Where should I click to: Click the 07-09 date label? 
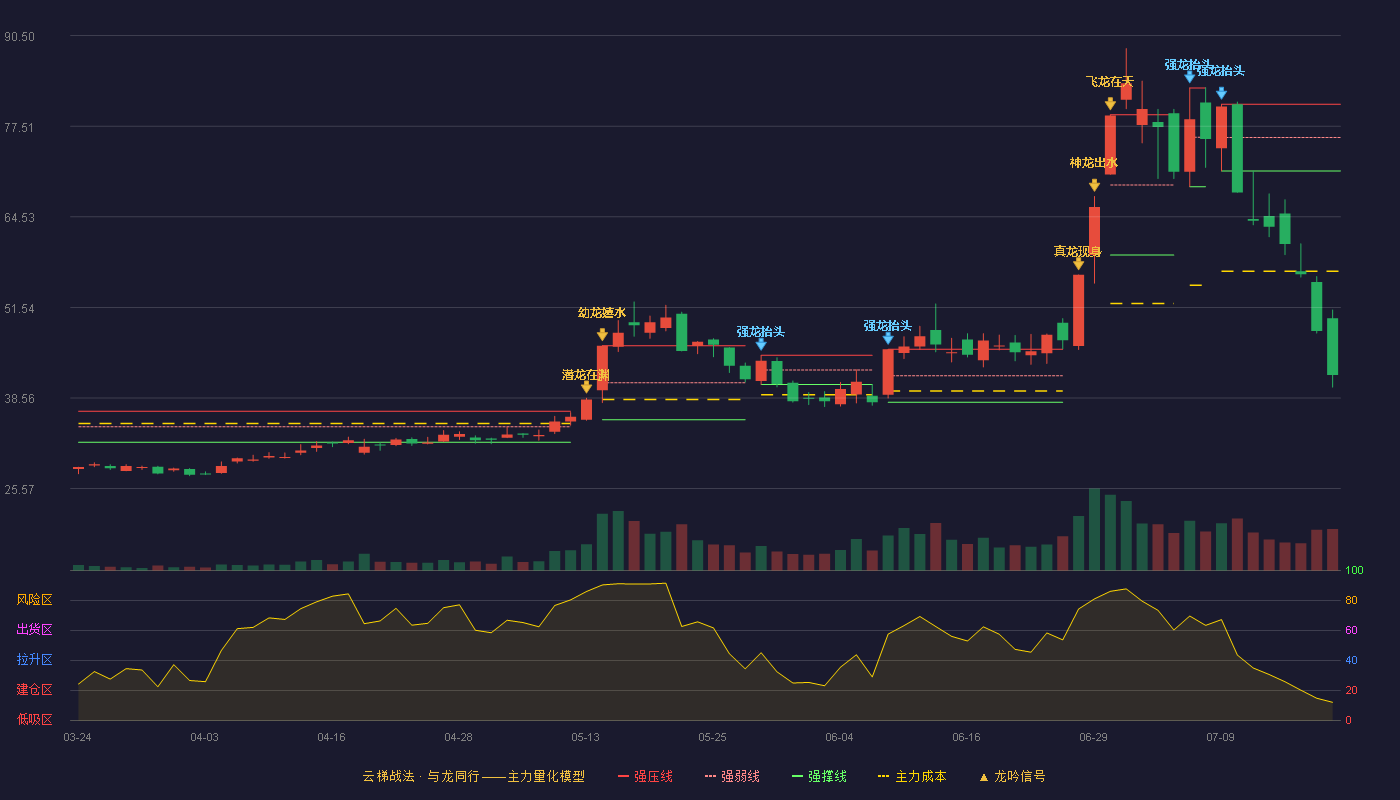coord(1220,737)
